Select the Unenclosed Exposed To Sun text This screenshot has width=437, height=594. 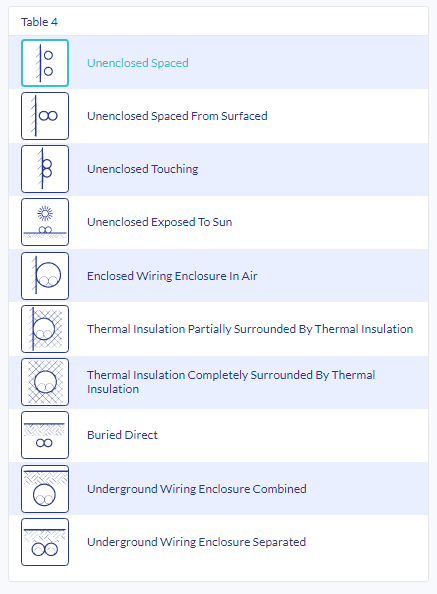(x=159, y=222)
